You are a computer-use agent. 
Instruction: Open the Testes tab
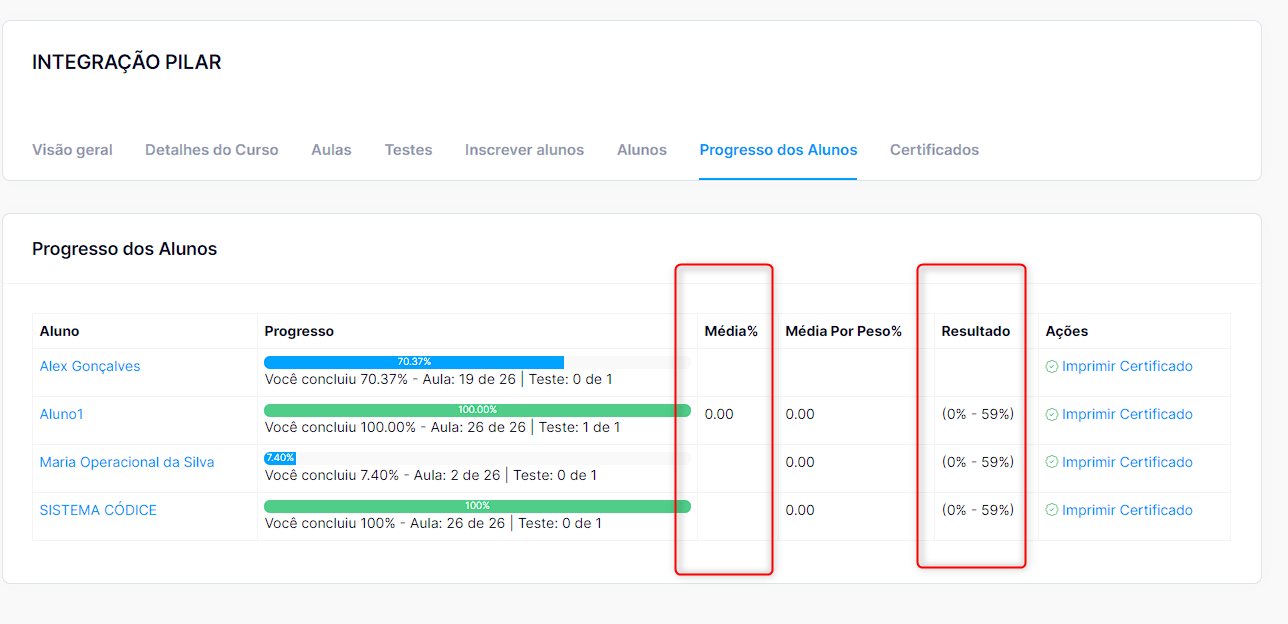(408, 150)
